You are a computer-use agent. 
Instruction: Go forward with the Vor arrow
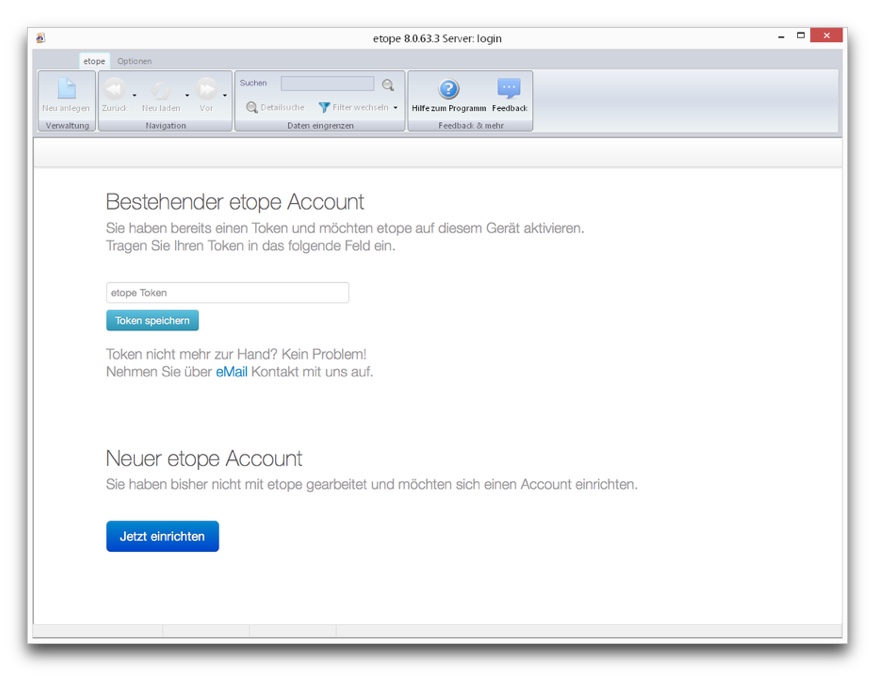pyautogui.click(x=207, y=89)
